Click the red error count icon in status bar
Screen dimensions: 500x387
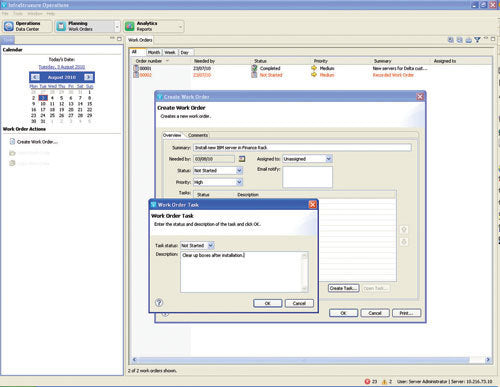point(367,381)
